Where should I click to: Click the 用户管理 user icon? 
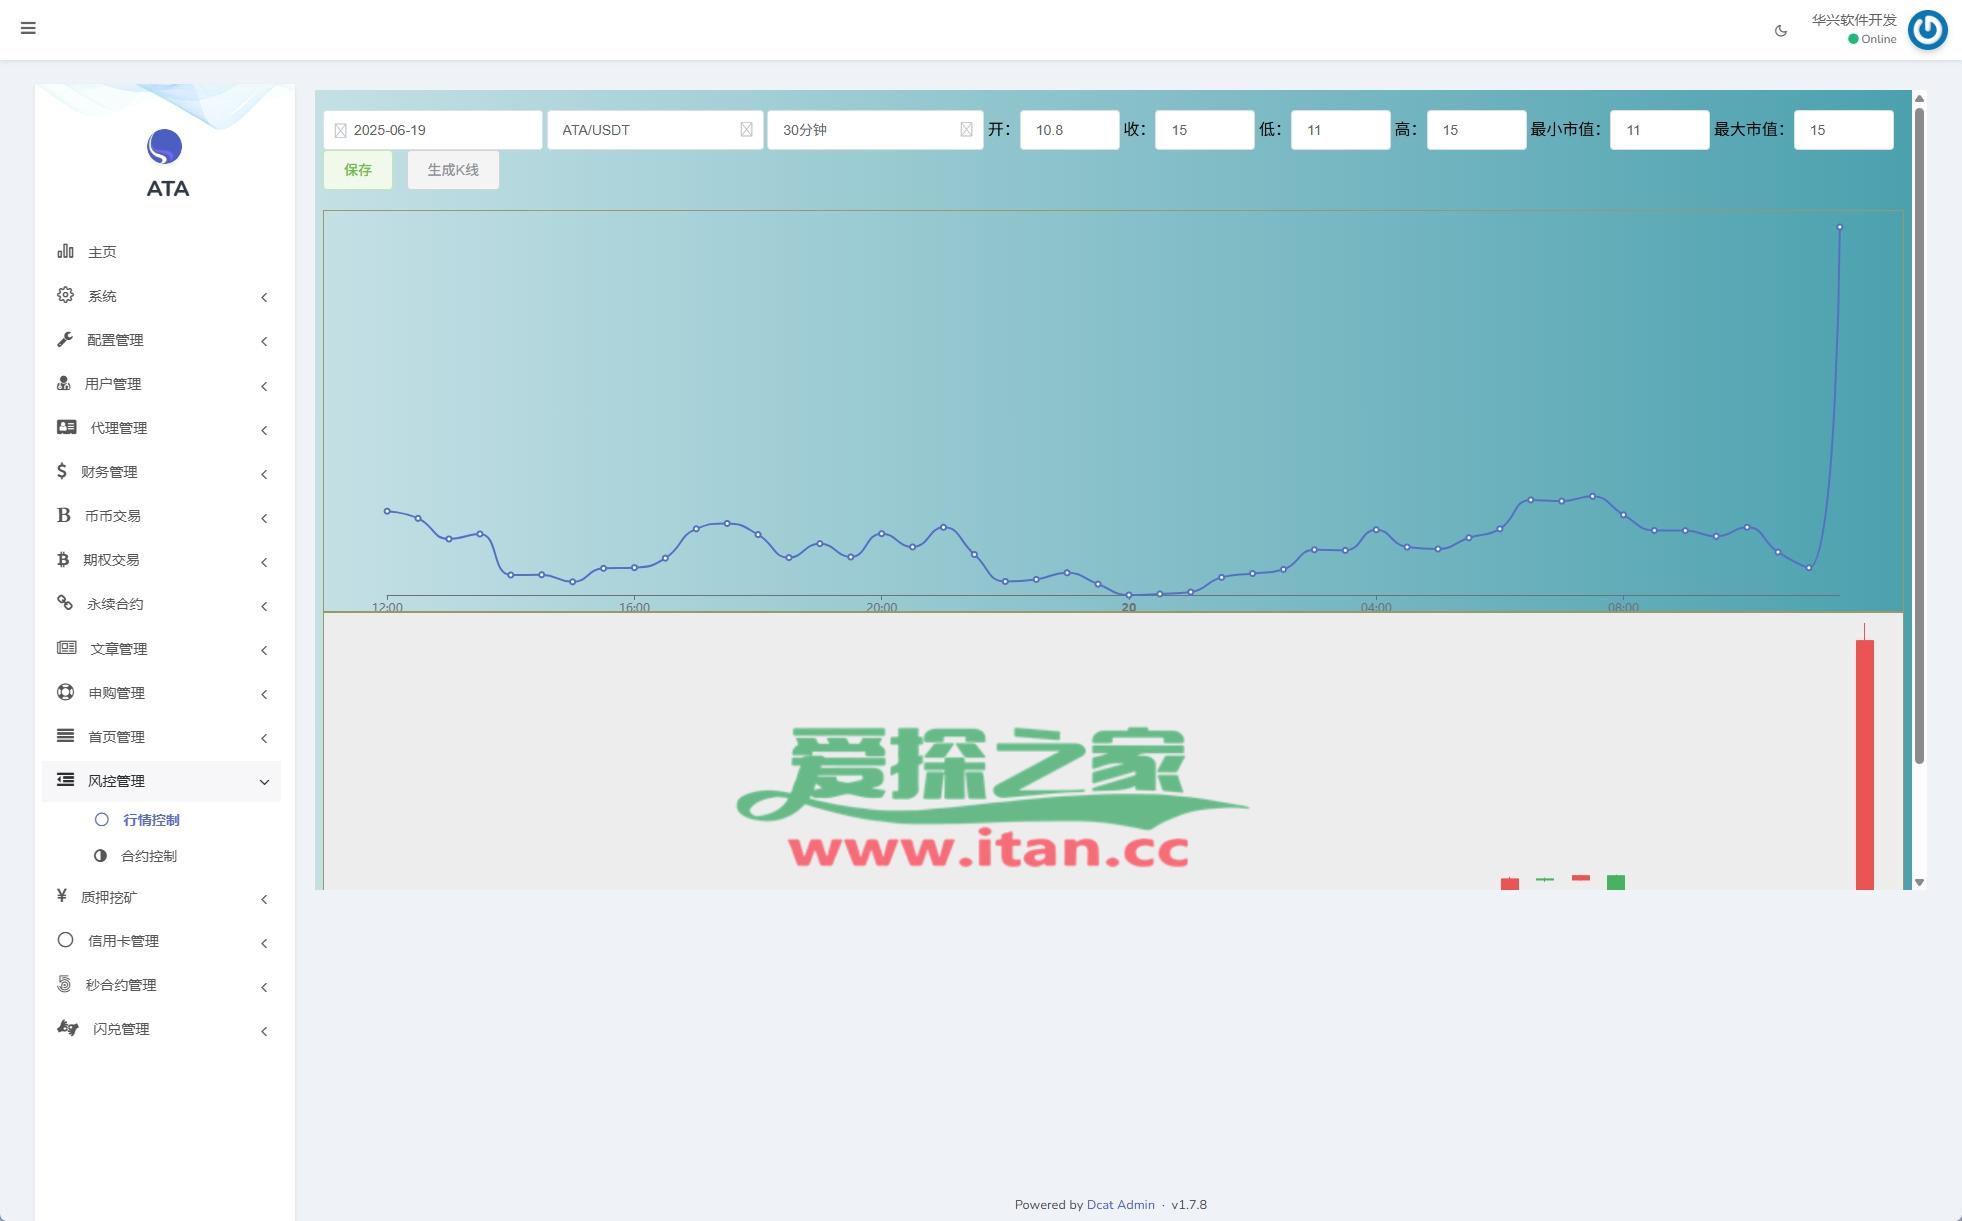64,383
